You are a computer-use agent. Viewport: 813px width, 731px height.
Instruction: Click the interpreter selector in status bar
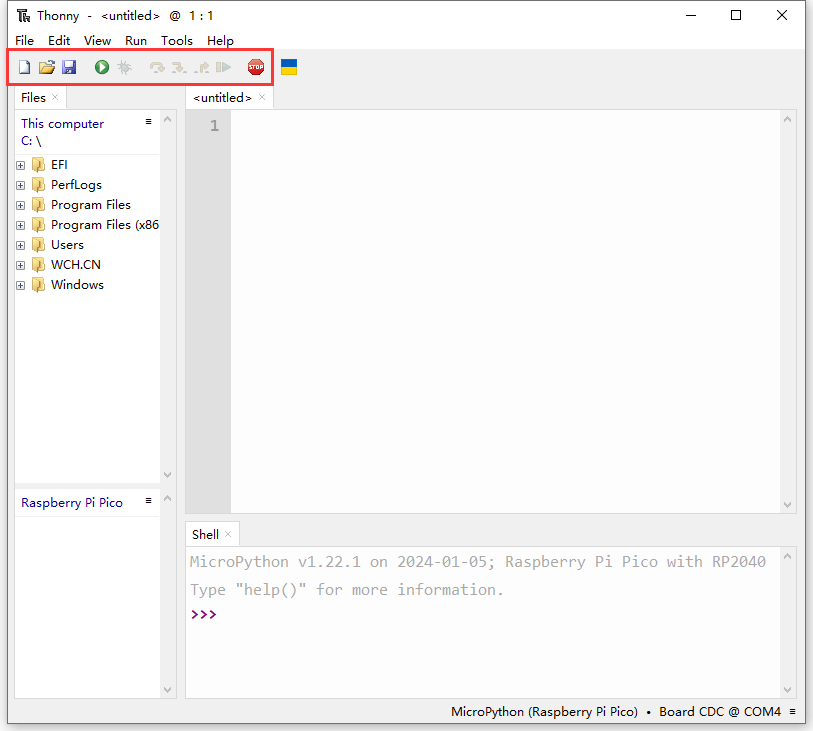click(615, 712)
